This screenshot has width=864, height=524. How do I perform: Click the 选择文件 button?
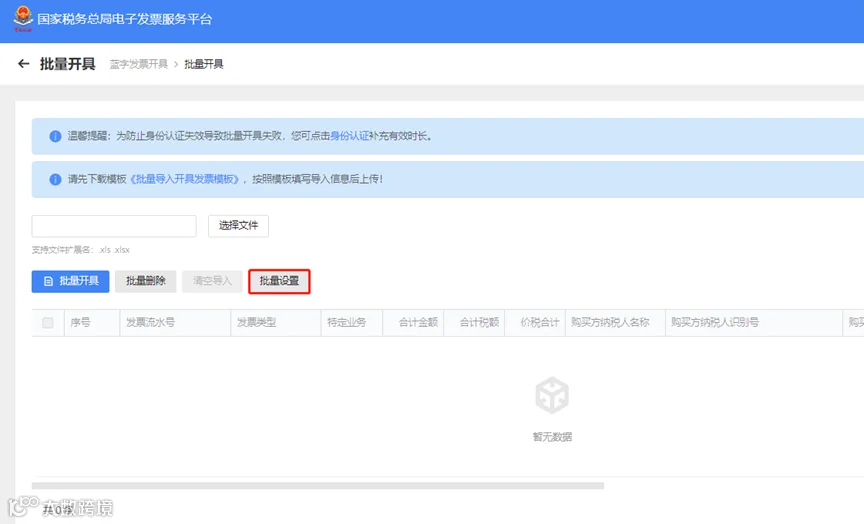click(238, 226)
